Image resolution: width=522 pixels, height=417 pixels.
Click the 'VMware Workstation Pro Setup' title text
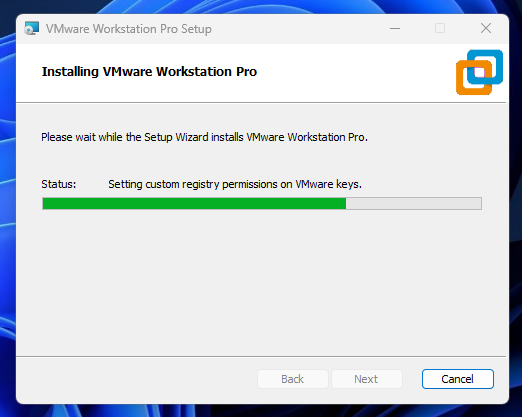[x=129, y=29]
